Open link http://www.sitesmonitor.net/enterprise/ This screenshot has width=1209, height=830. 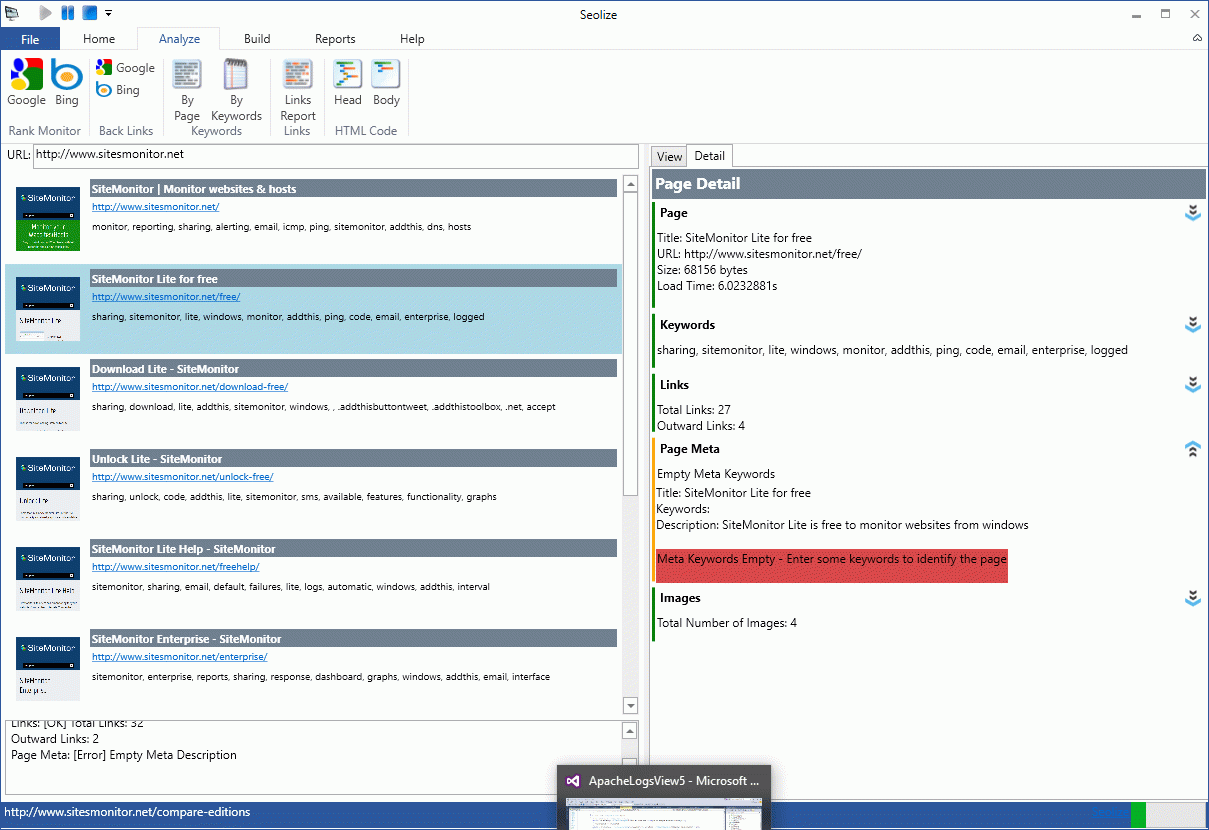(179, 657)
